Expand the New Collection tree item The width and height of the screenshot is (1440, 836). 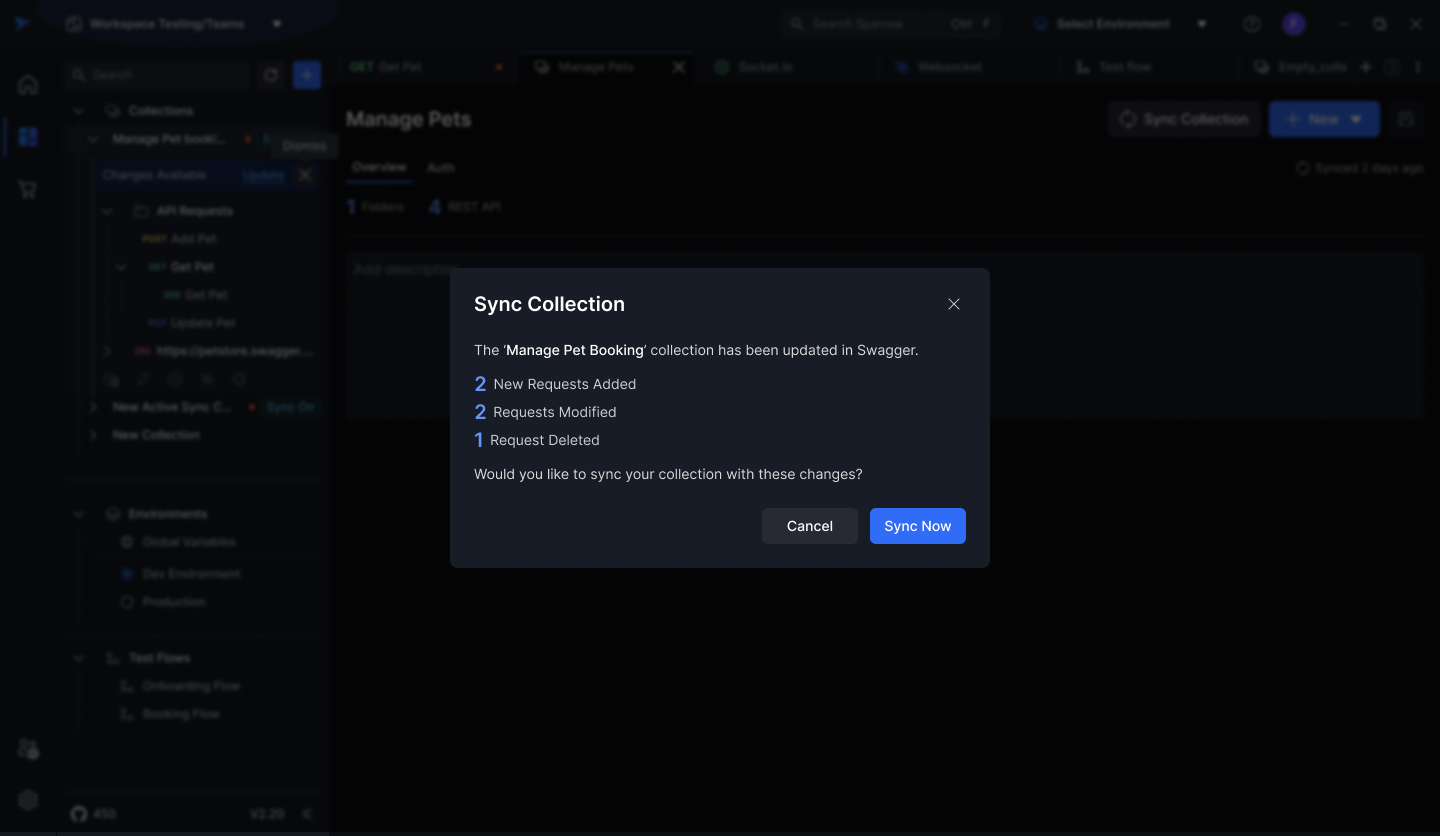point(93,434)
